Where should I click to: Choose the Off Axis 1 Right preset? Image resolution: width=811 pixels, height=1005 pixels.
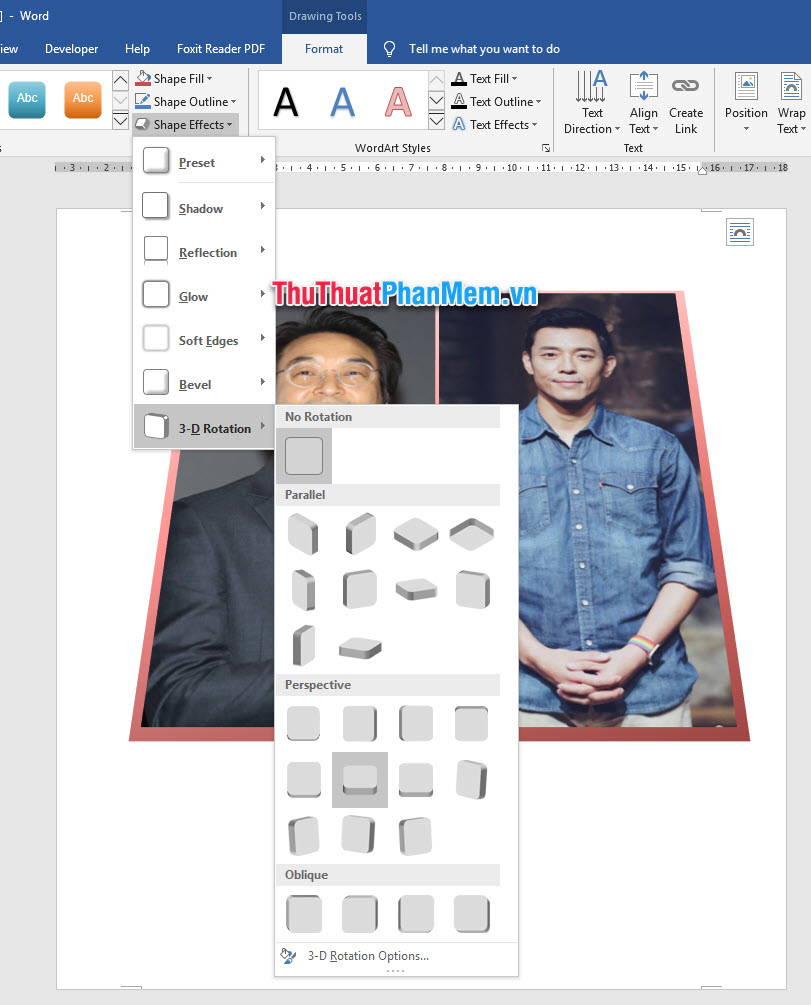360,589
